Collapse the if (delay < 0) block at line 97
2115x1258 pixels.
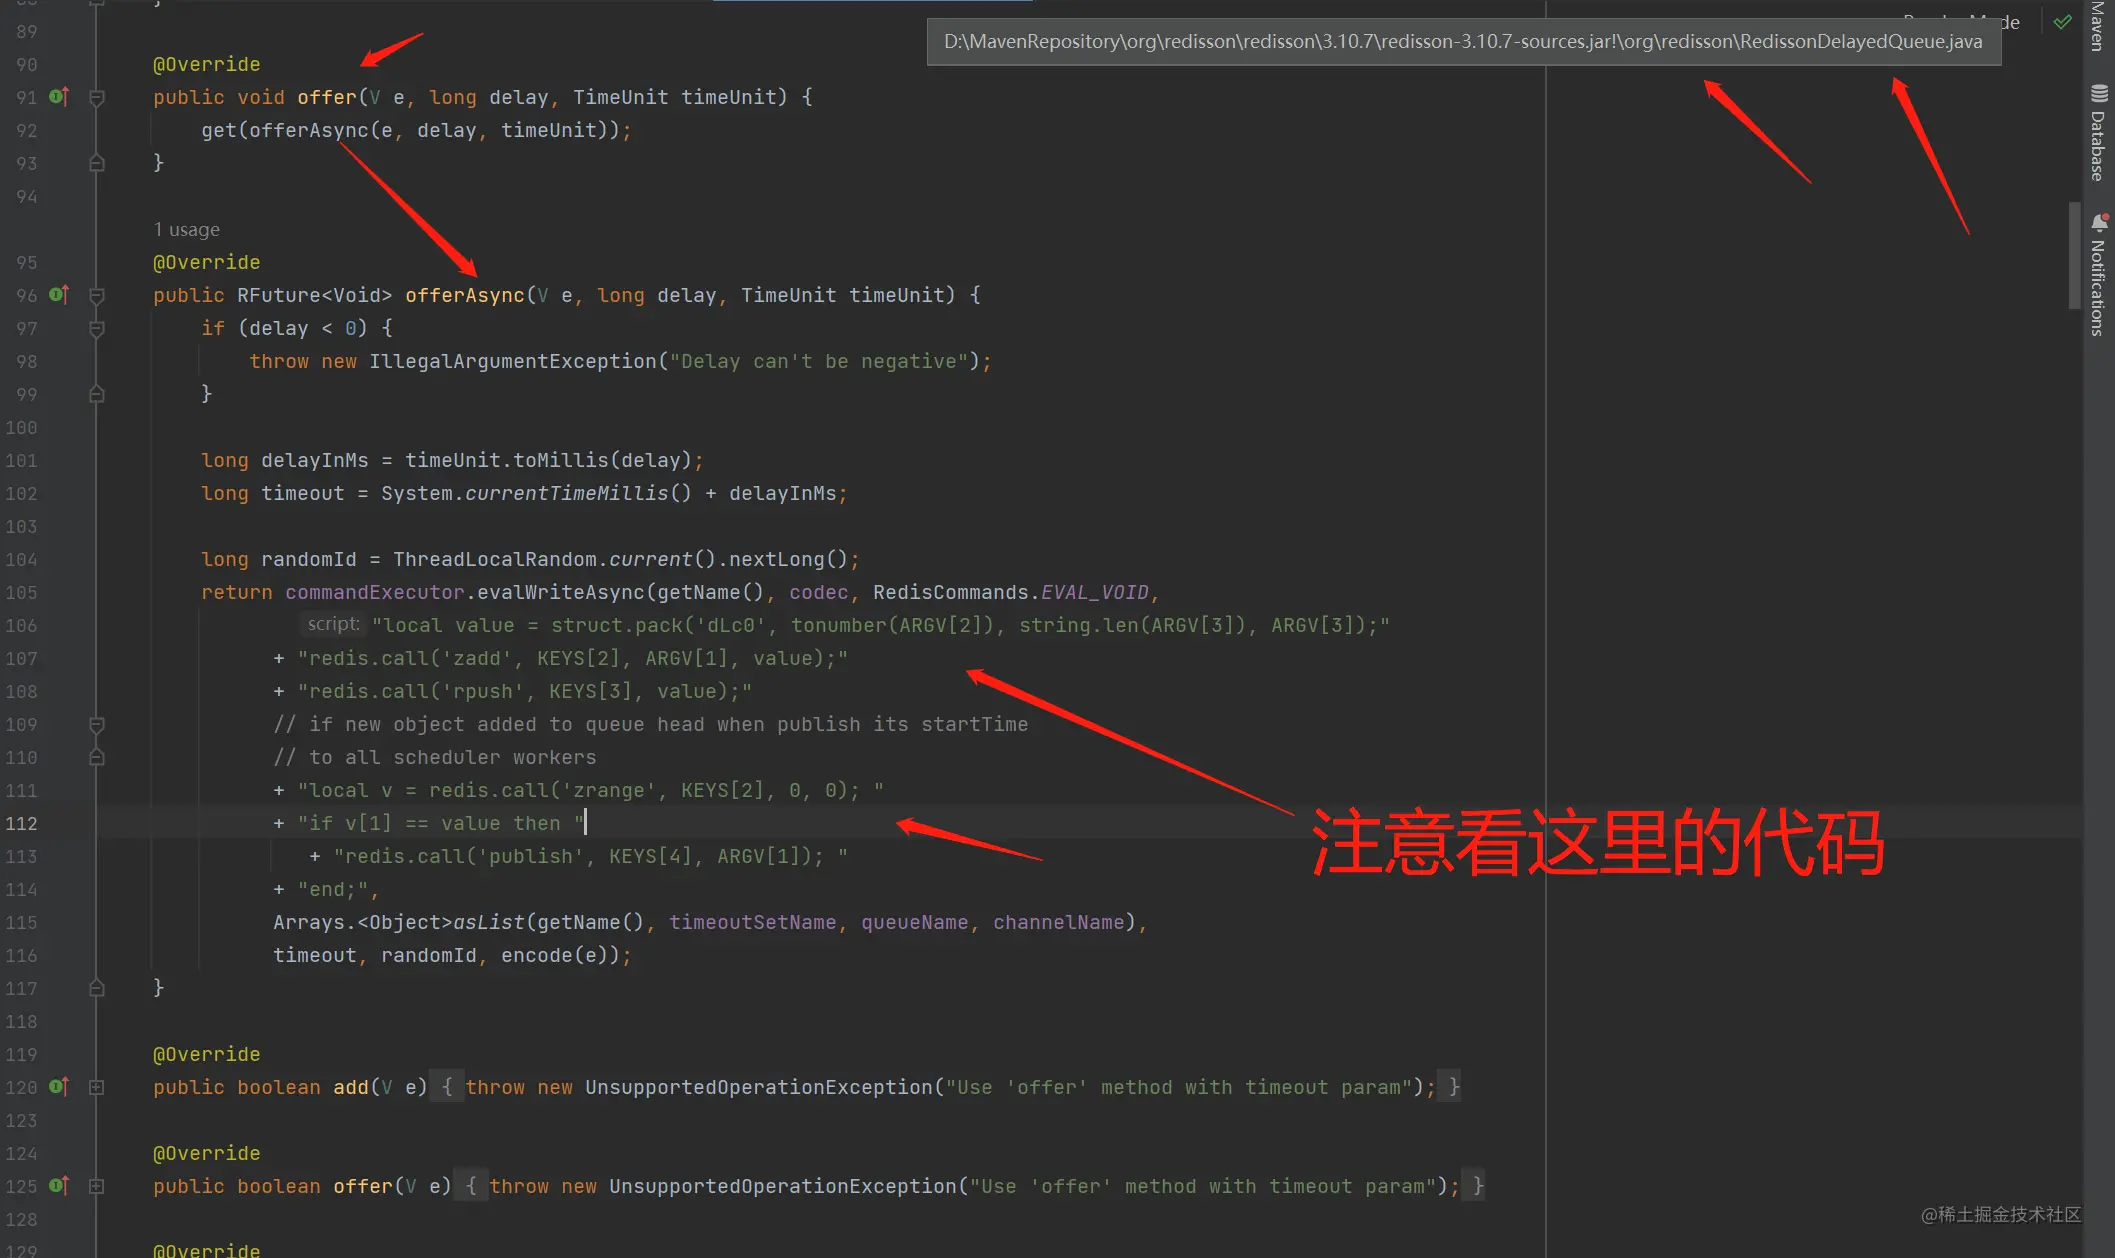pyautogui.click(x=97, y=329)
